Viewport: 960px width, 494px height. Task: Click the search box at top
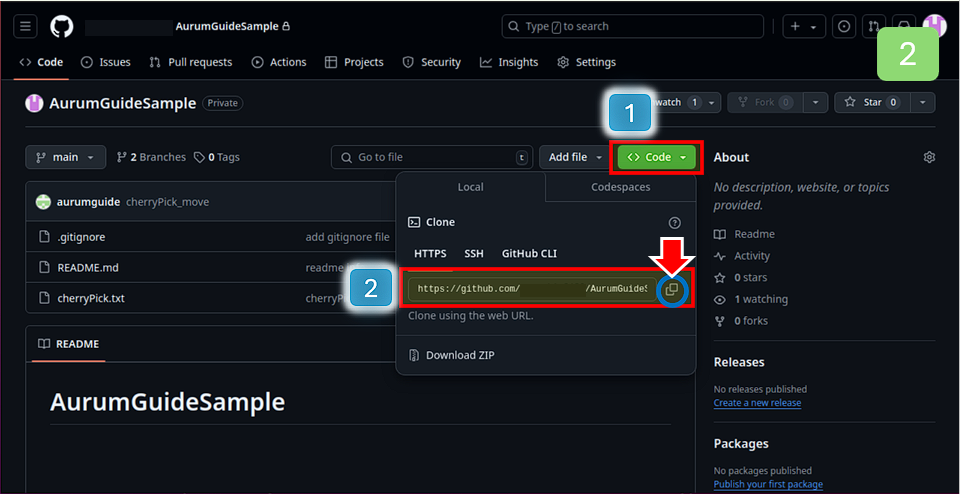[x=632, y=26]
